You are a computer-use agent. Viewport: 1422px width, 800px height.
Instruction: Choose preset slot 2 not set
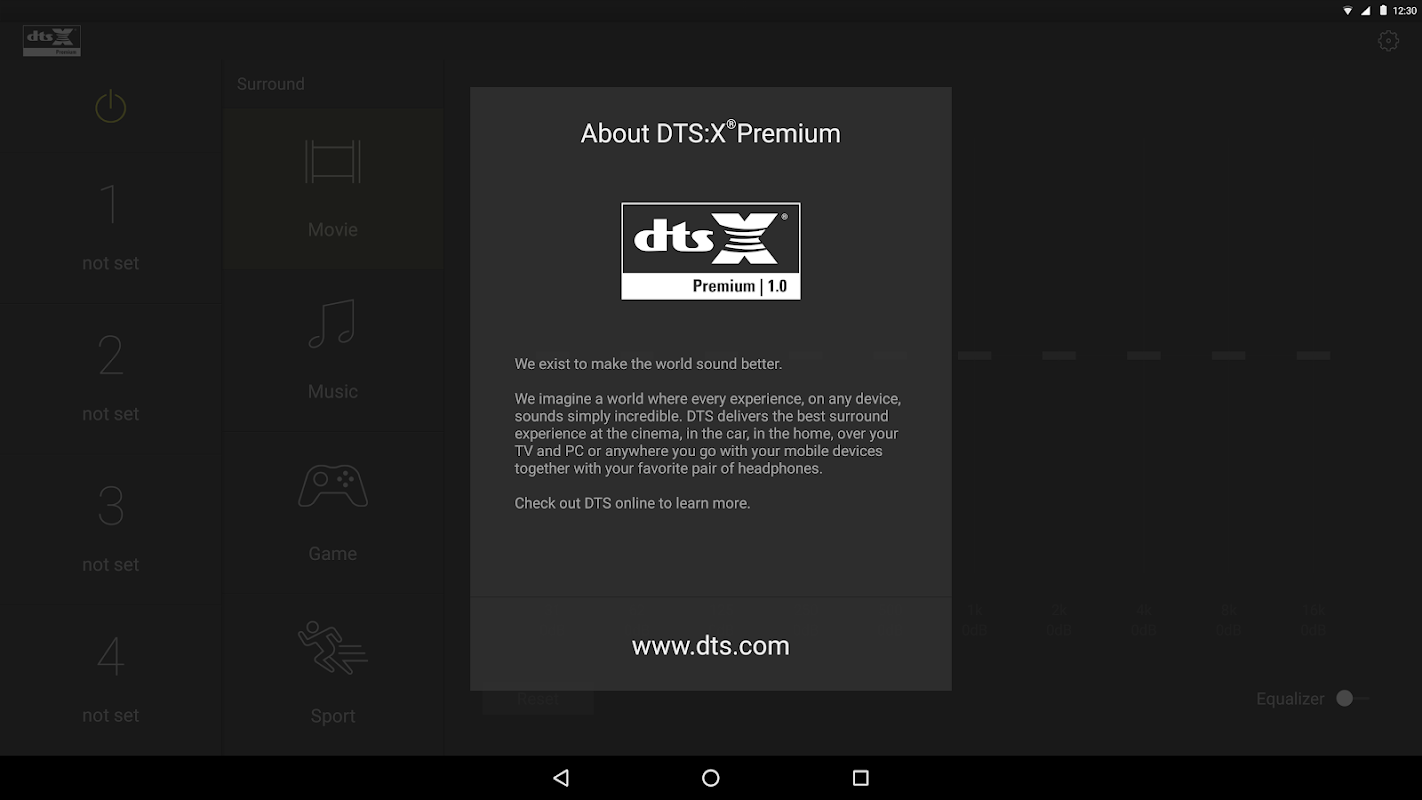[x=110, y=377]
